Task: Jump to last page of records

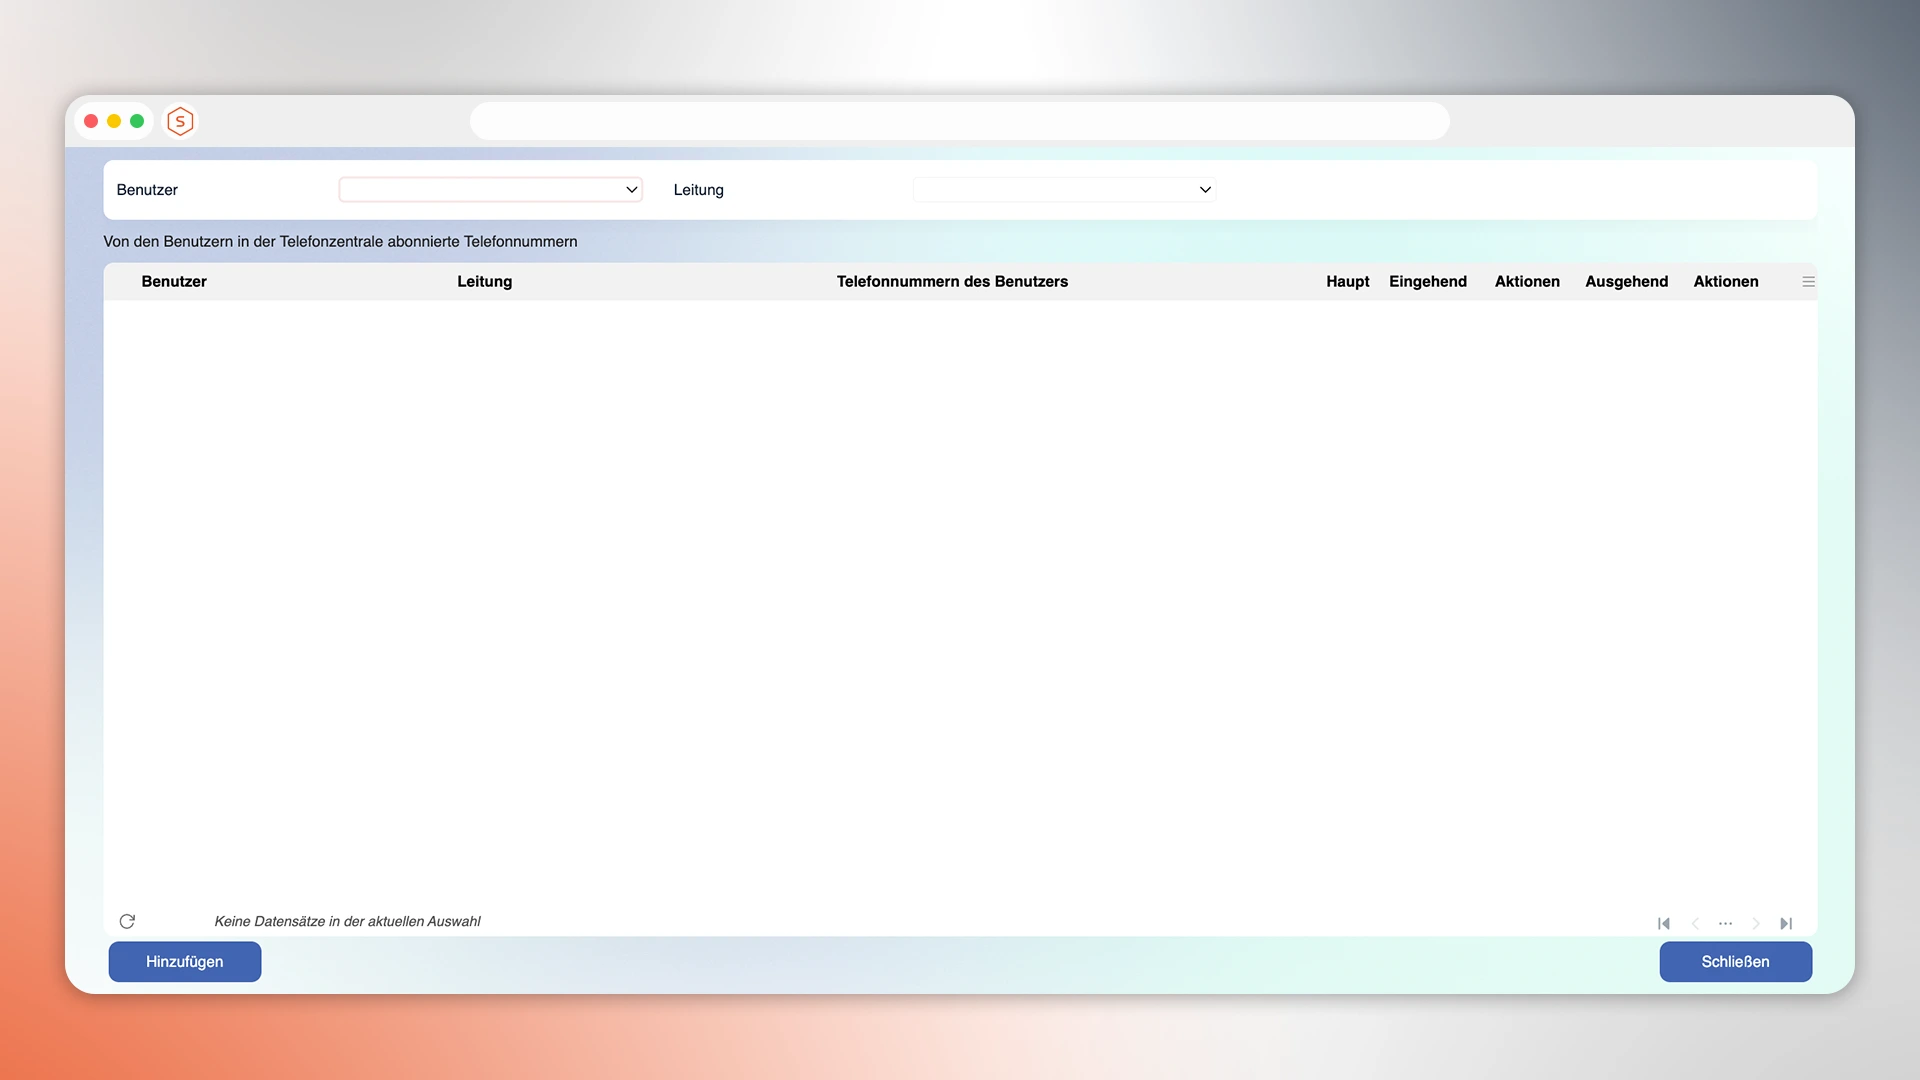Action: coord(1786,923)
